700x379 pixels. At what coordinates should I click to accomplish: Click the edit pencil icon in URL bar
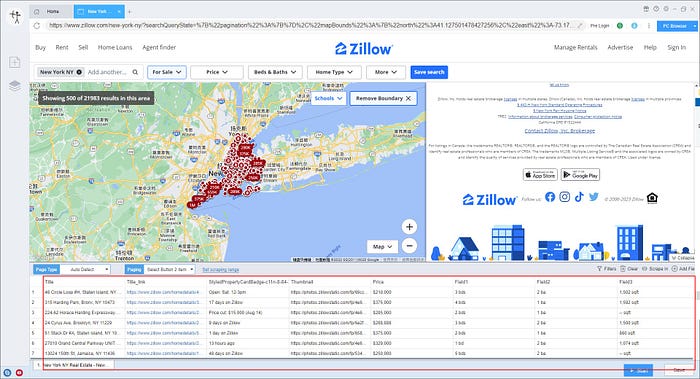(580, 26)
